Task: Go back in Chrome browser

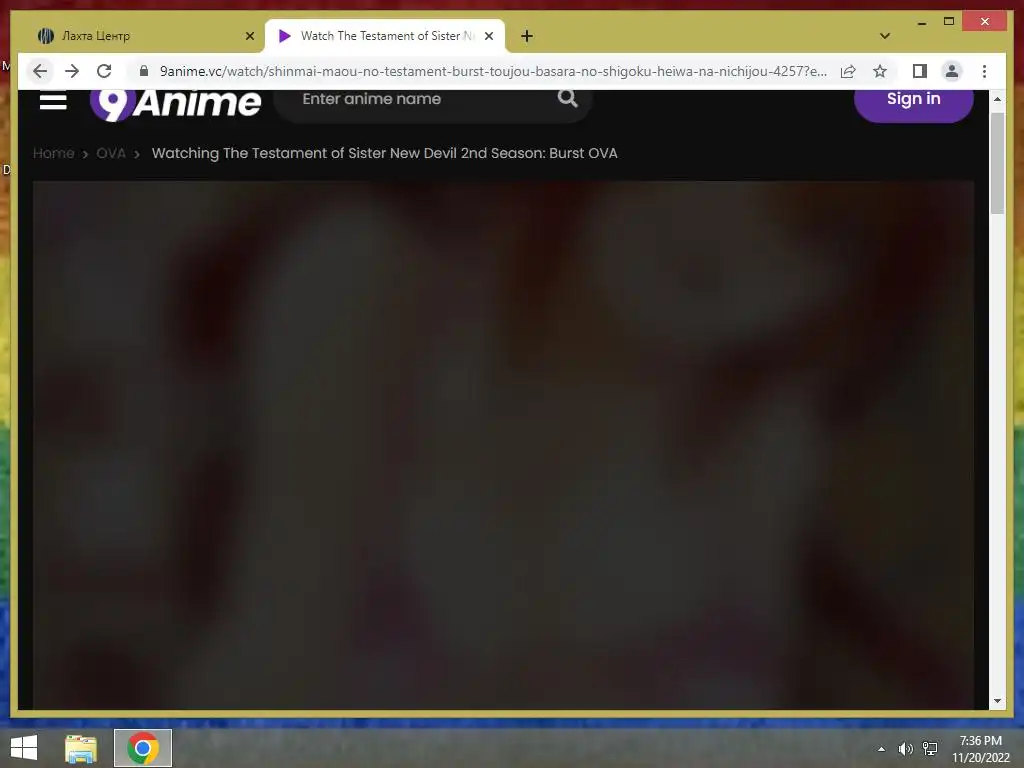Action: click(40, 71)
